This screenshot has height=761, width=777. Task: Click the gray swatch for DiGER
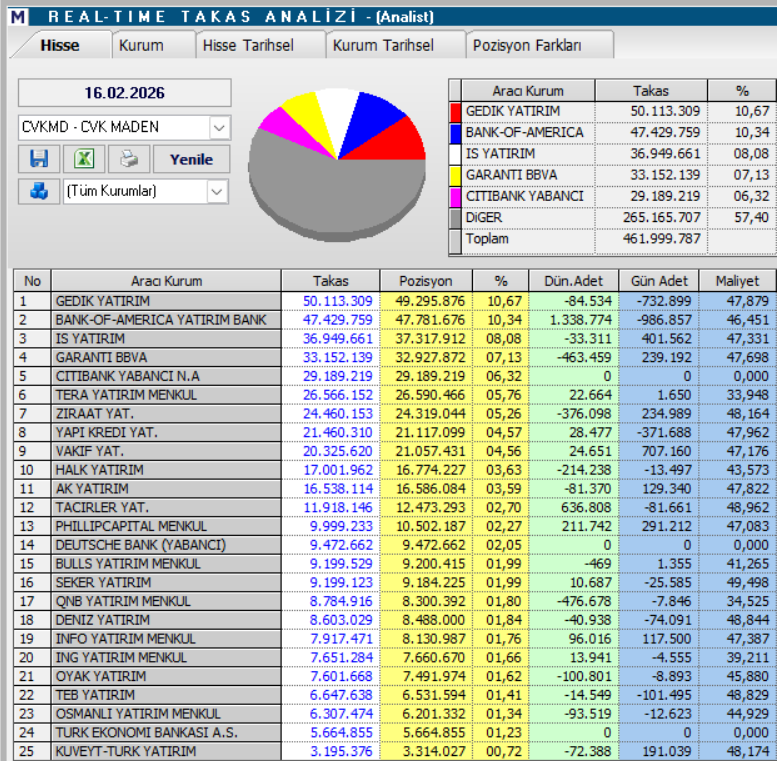click(x=455, y=218)
